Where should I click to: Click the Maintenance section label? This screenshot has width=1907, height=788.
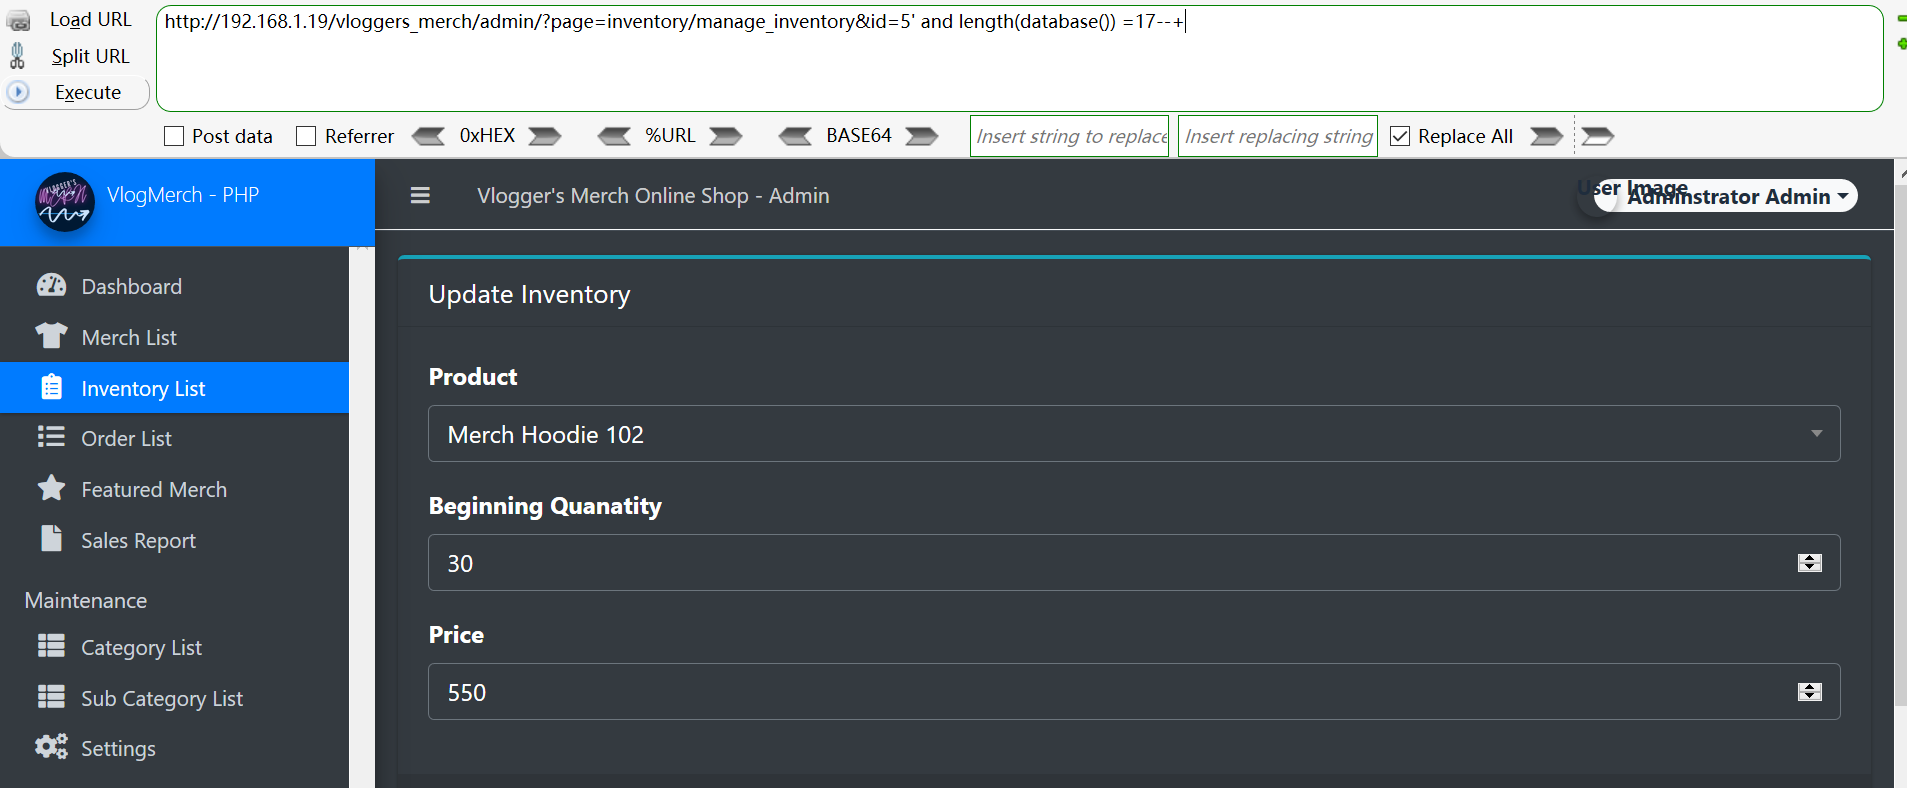coord(86,600)
